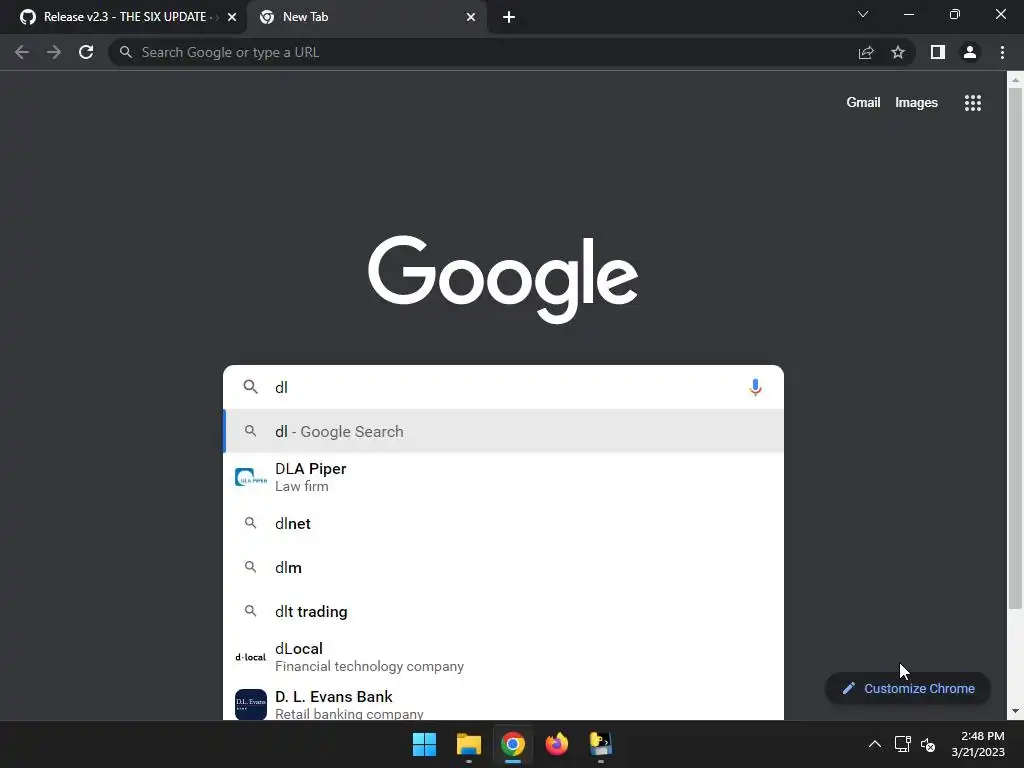
Task: Select dLocal Financial technology company suggestion
Action: click(x=503, y=657)
